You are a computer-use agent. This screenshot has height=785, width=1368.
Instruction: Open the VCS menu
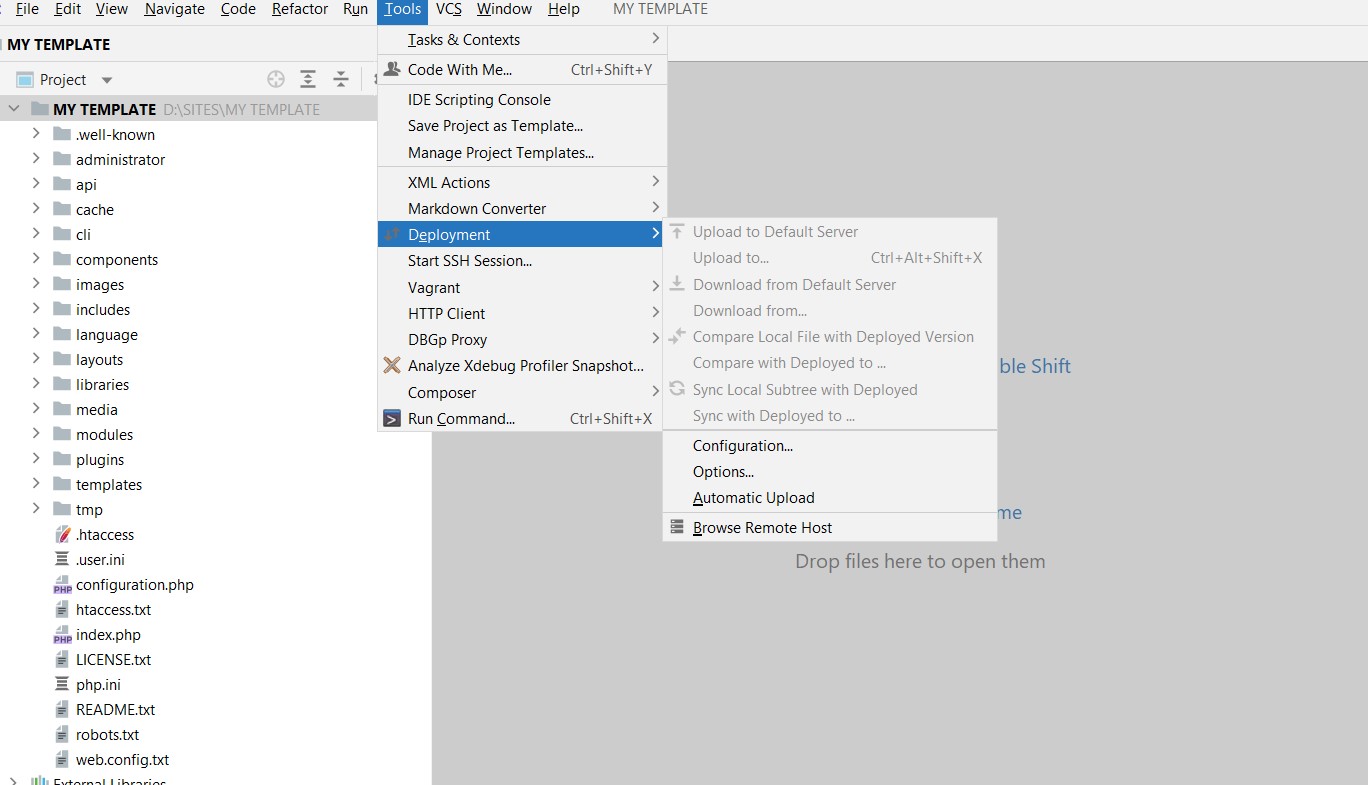(448, 9)
